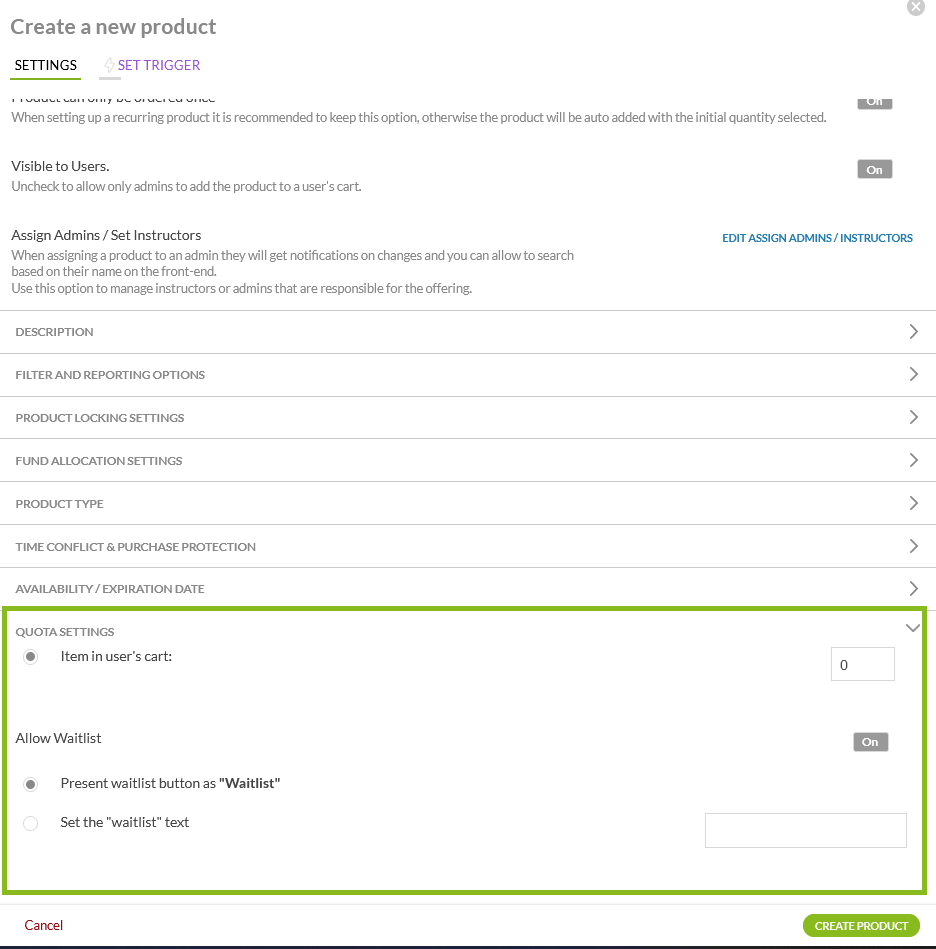Switch to the SET TRIGGER tab
936x949 pixels.
158,65
